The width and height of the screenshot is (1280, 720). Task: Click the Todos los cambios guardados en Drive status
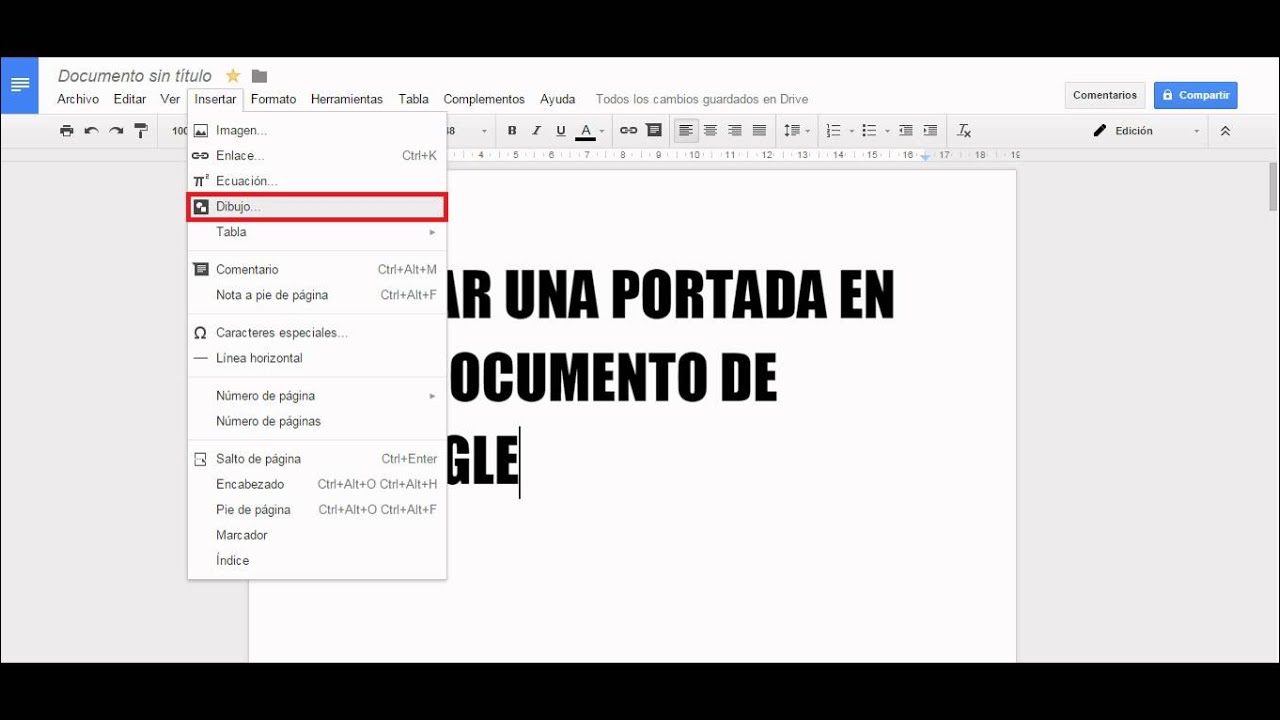click(702, 99)
